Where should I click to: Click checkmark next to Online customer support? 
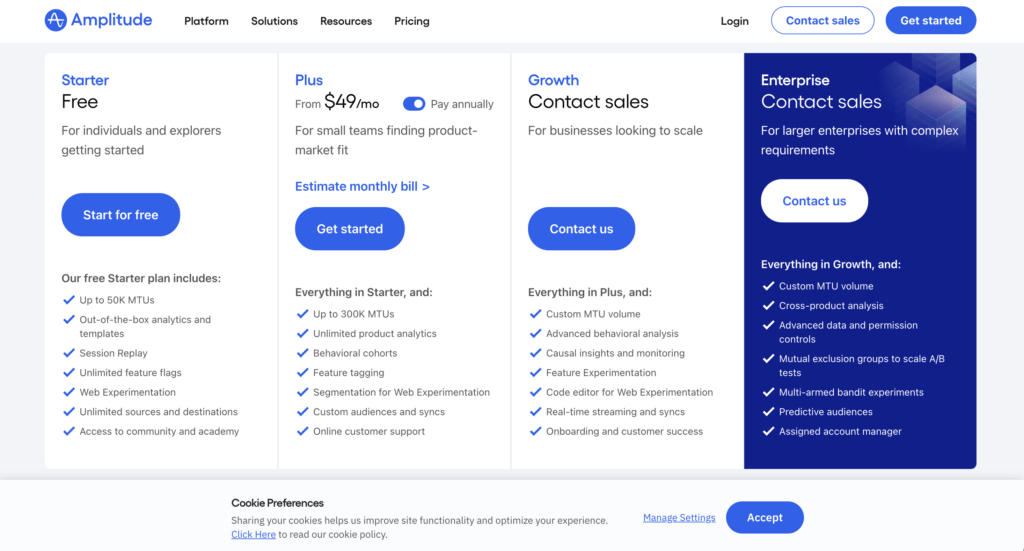(303, 431)
